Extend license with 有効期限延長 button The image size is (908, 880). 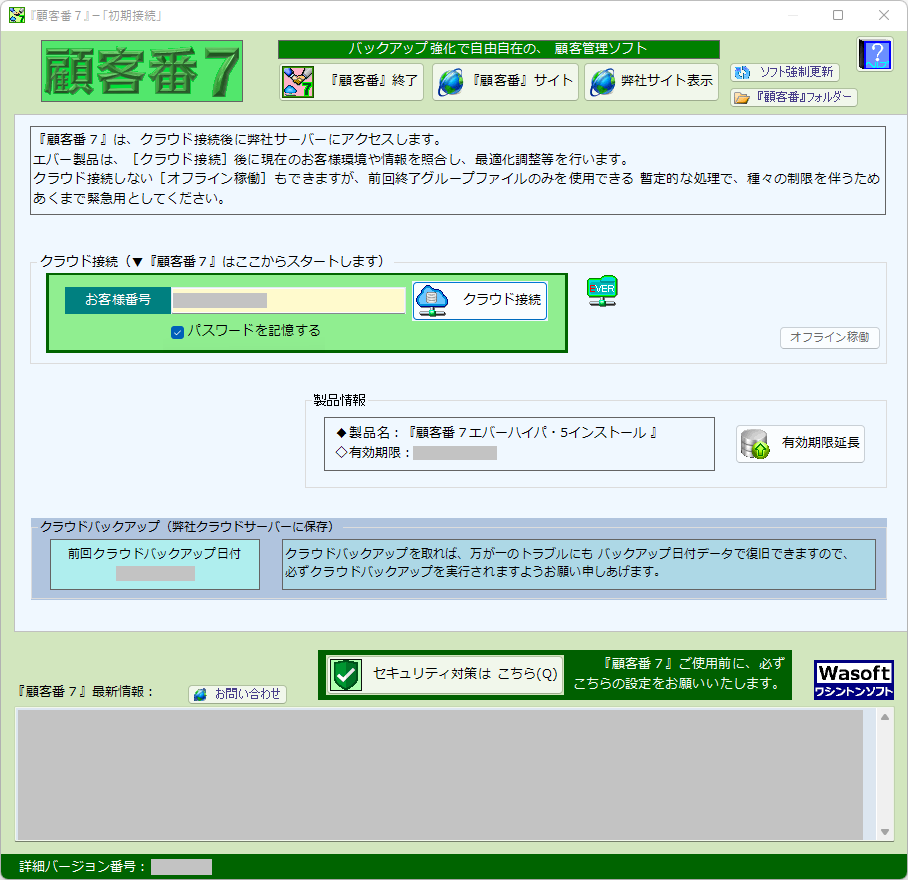coord(800,443)
